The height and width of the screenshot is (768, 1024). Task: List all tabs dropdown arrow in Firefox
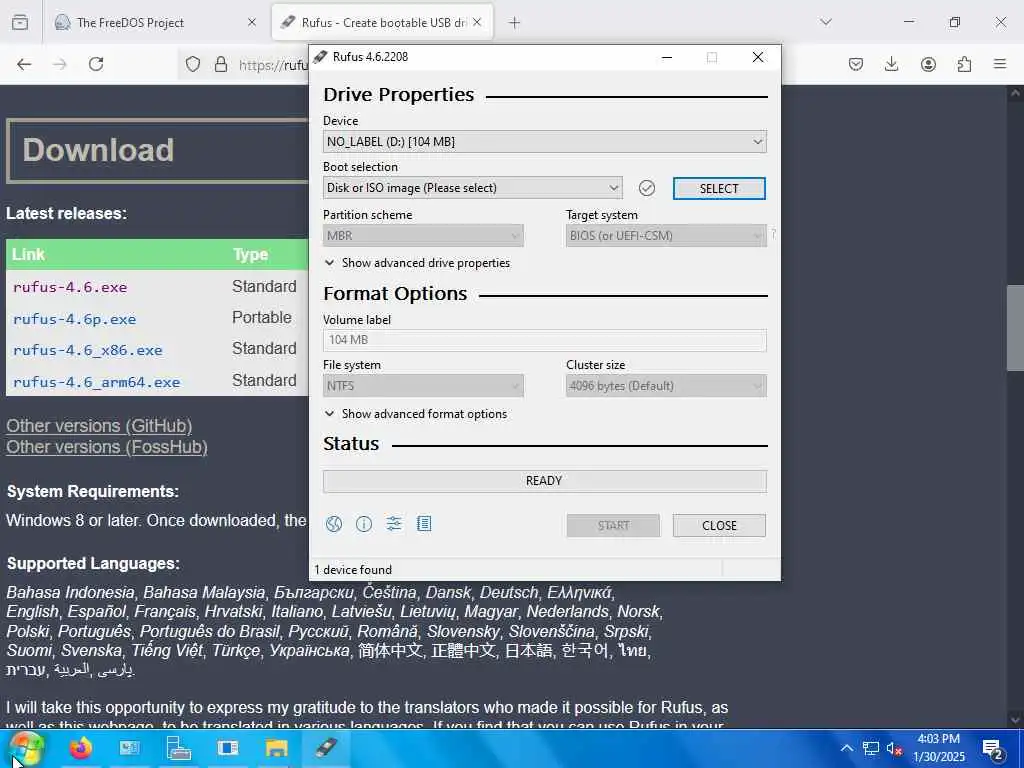(826, 22)
